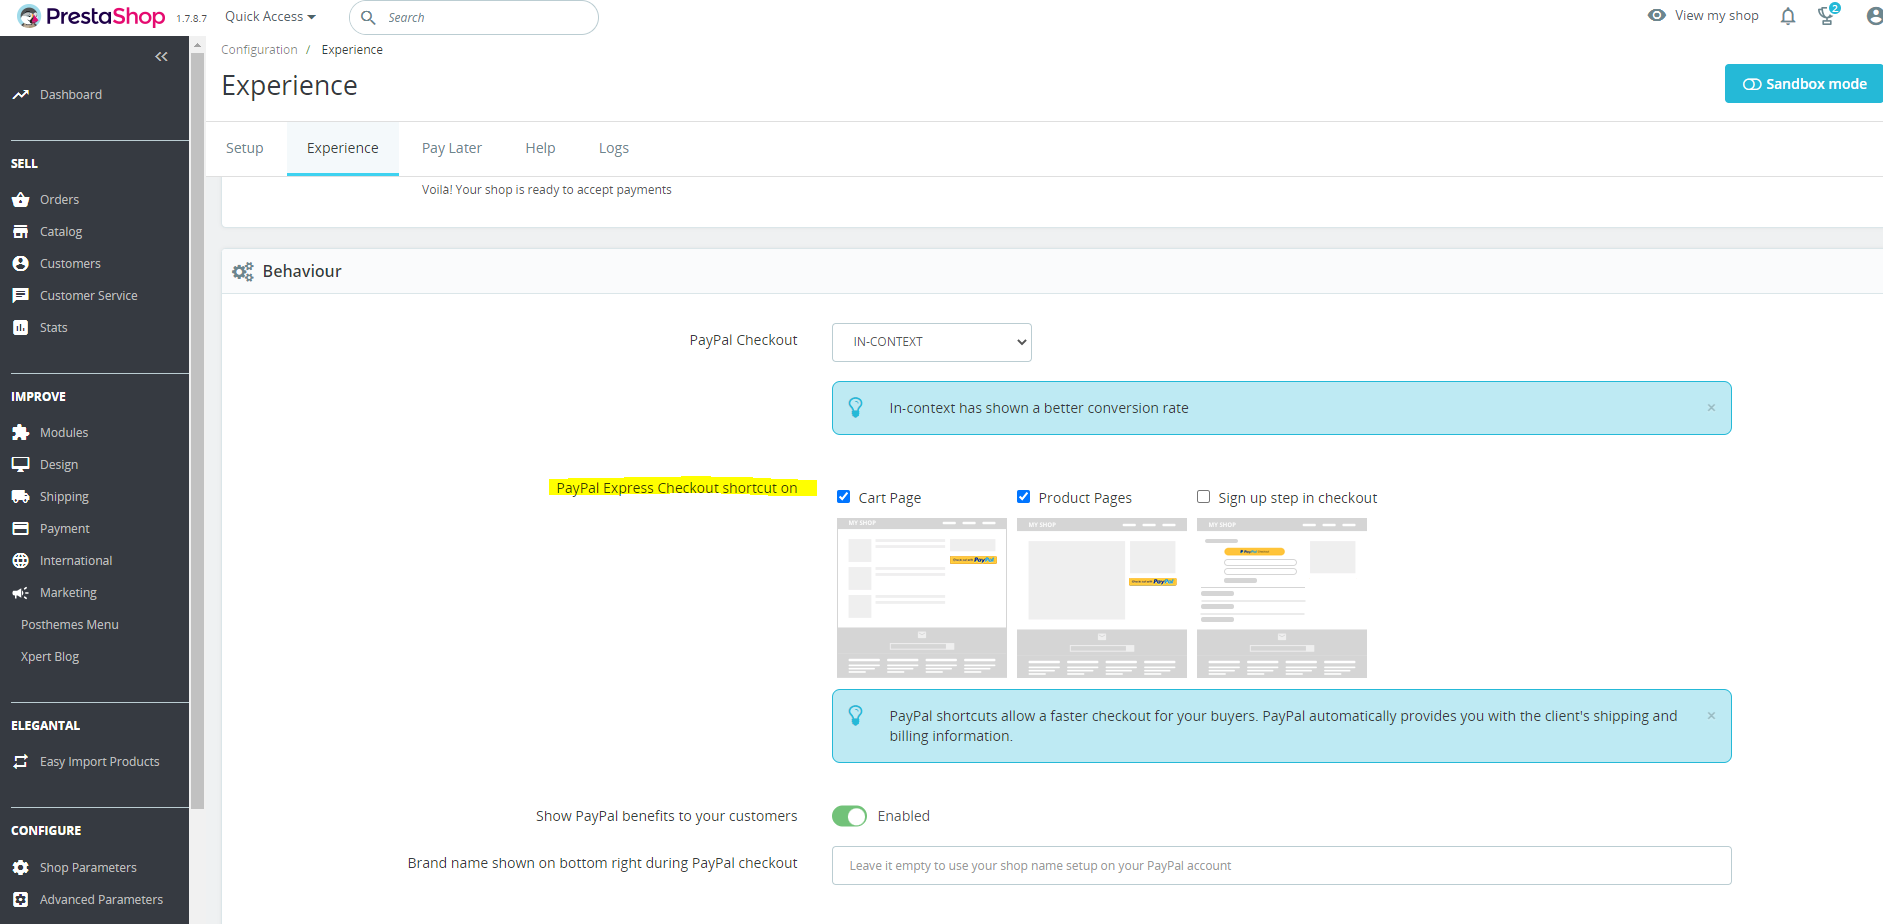Click the lightbulb icon in the in-context tip
1883x924 pixels.
click(x=856, y=408)
